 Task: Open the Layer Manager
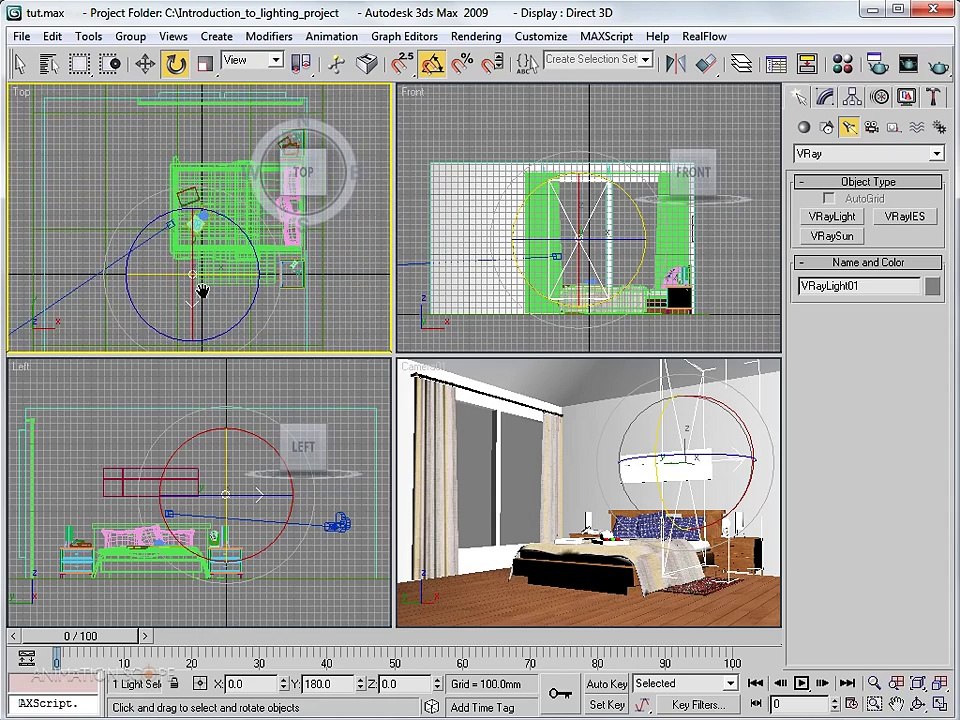[741, 64]
